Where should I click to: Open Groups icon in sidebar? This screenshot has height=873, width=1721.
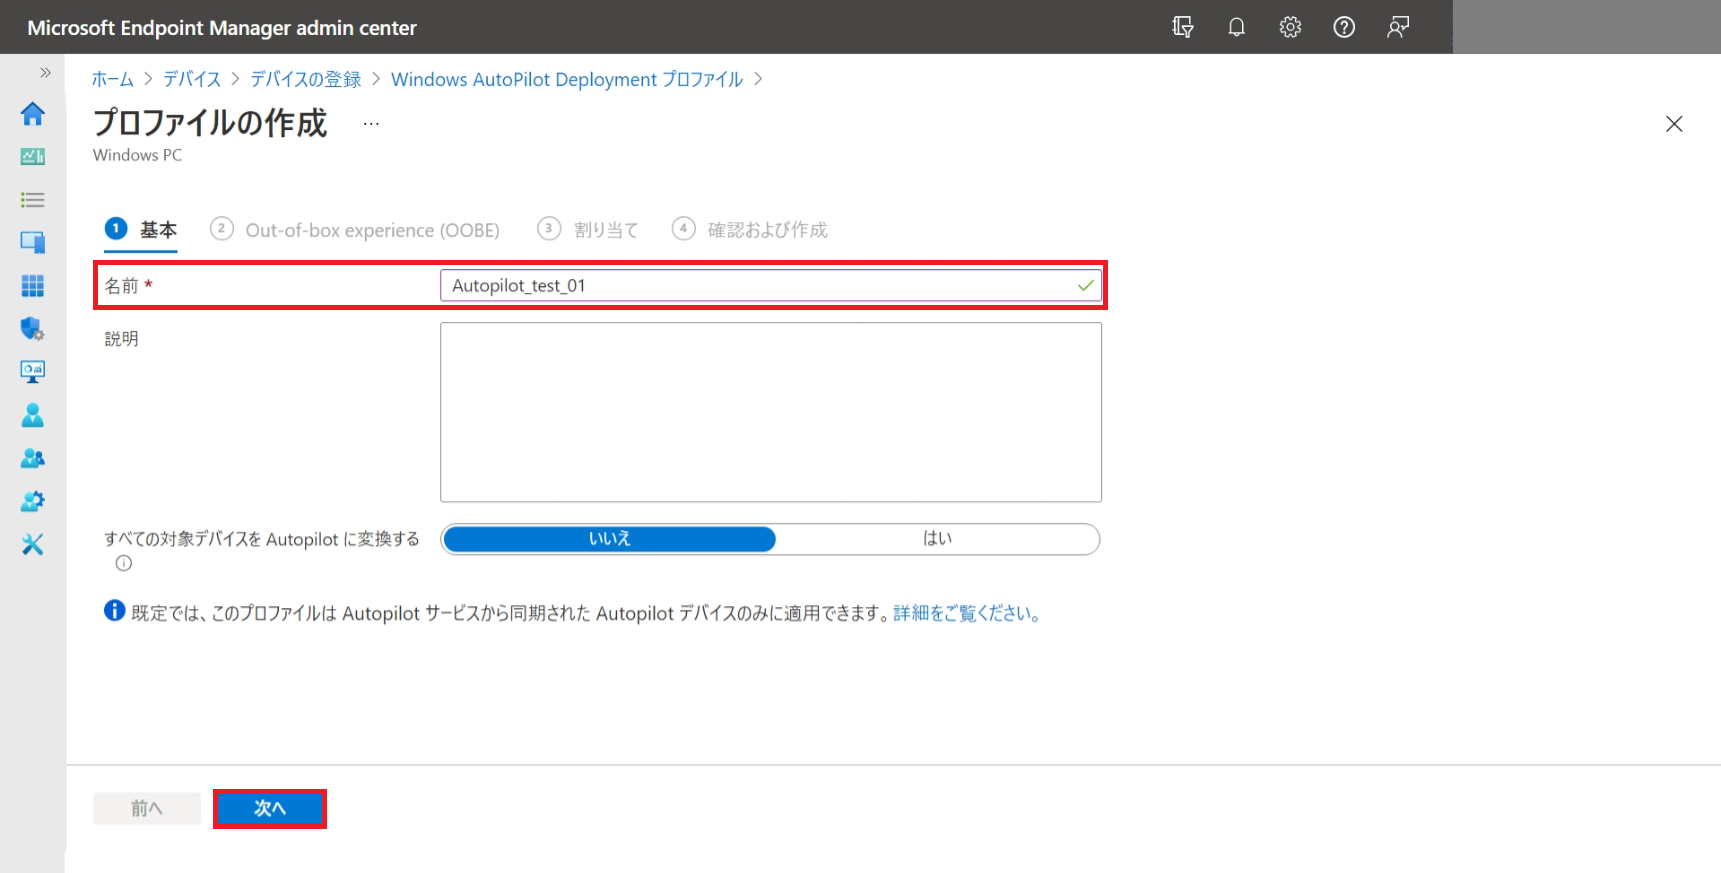point(33,458)
